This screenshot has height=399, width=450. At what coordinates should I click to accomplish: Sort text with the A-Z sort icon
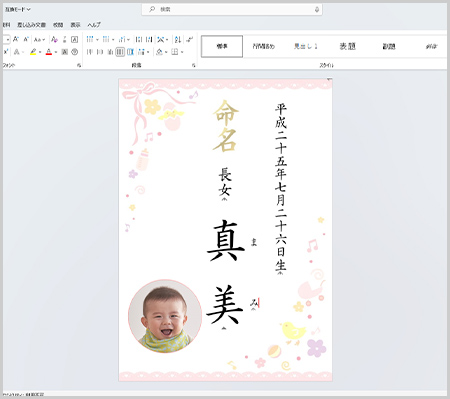(x=178, y=39)
